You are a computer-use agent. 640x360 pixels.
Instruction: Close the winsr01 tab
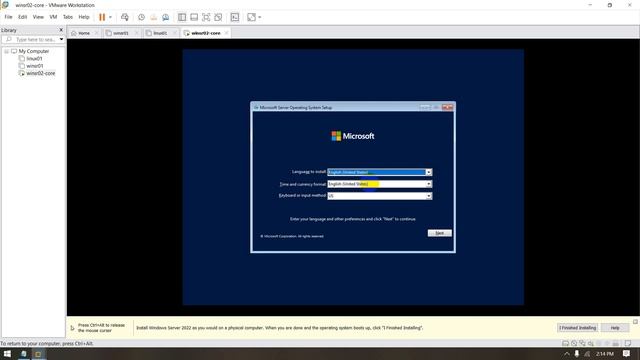136,33
